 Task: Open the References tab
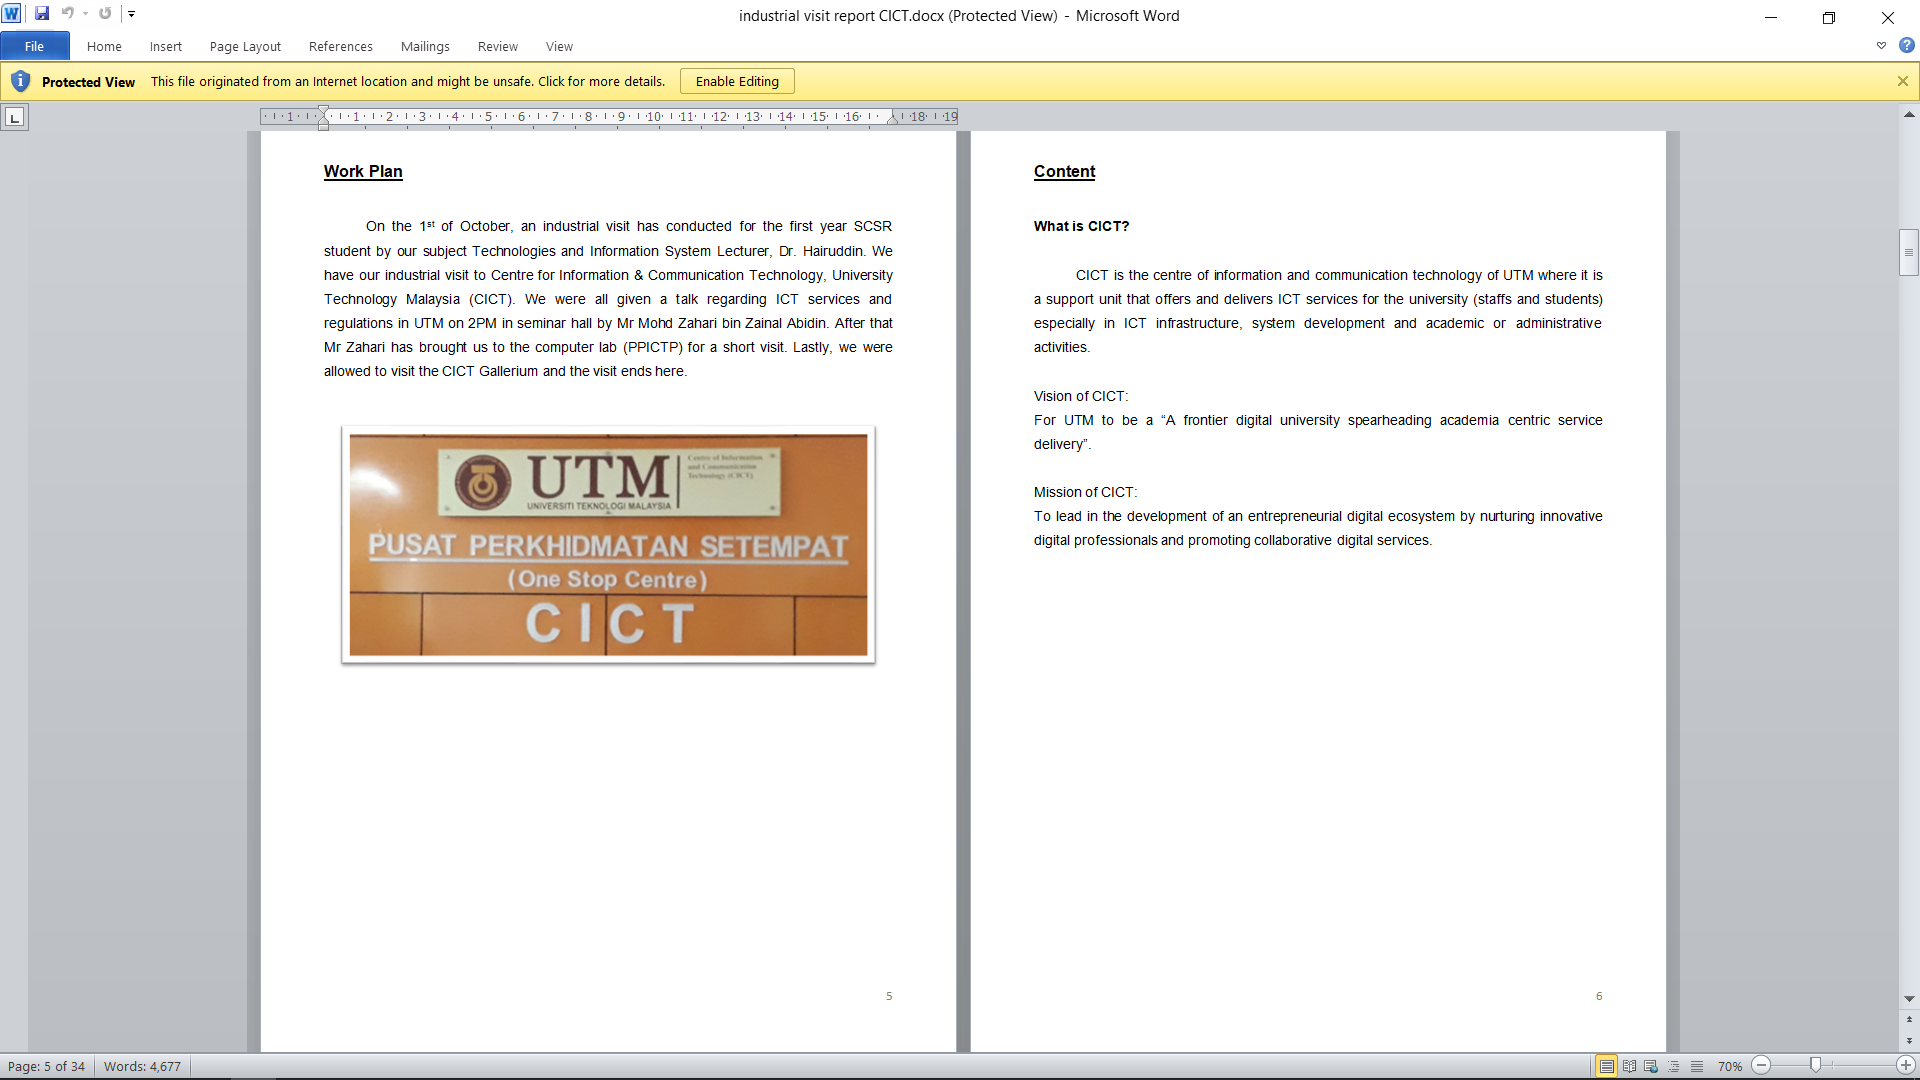point(340,46)
